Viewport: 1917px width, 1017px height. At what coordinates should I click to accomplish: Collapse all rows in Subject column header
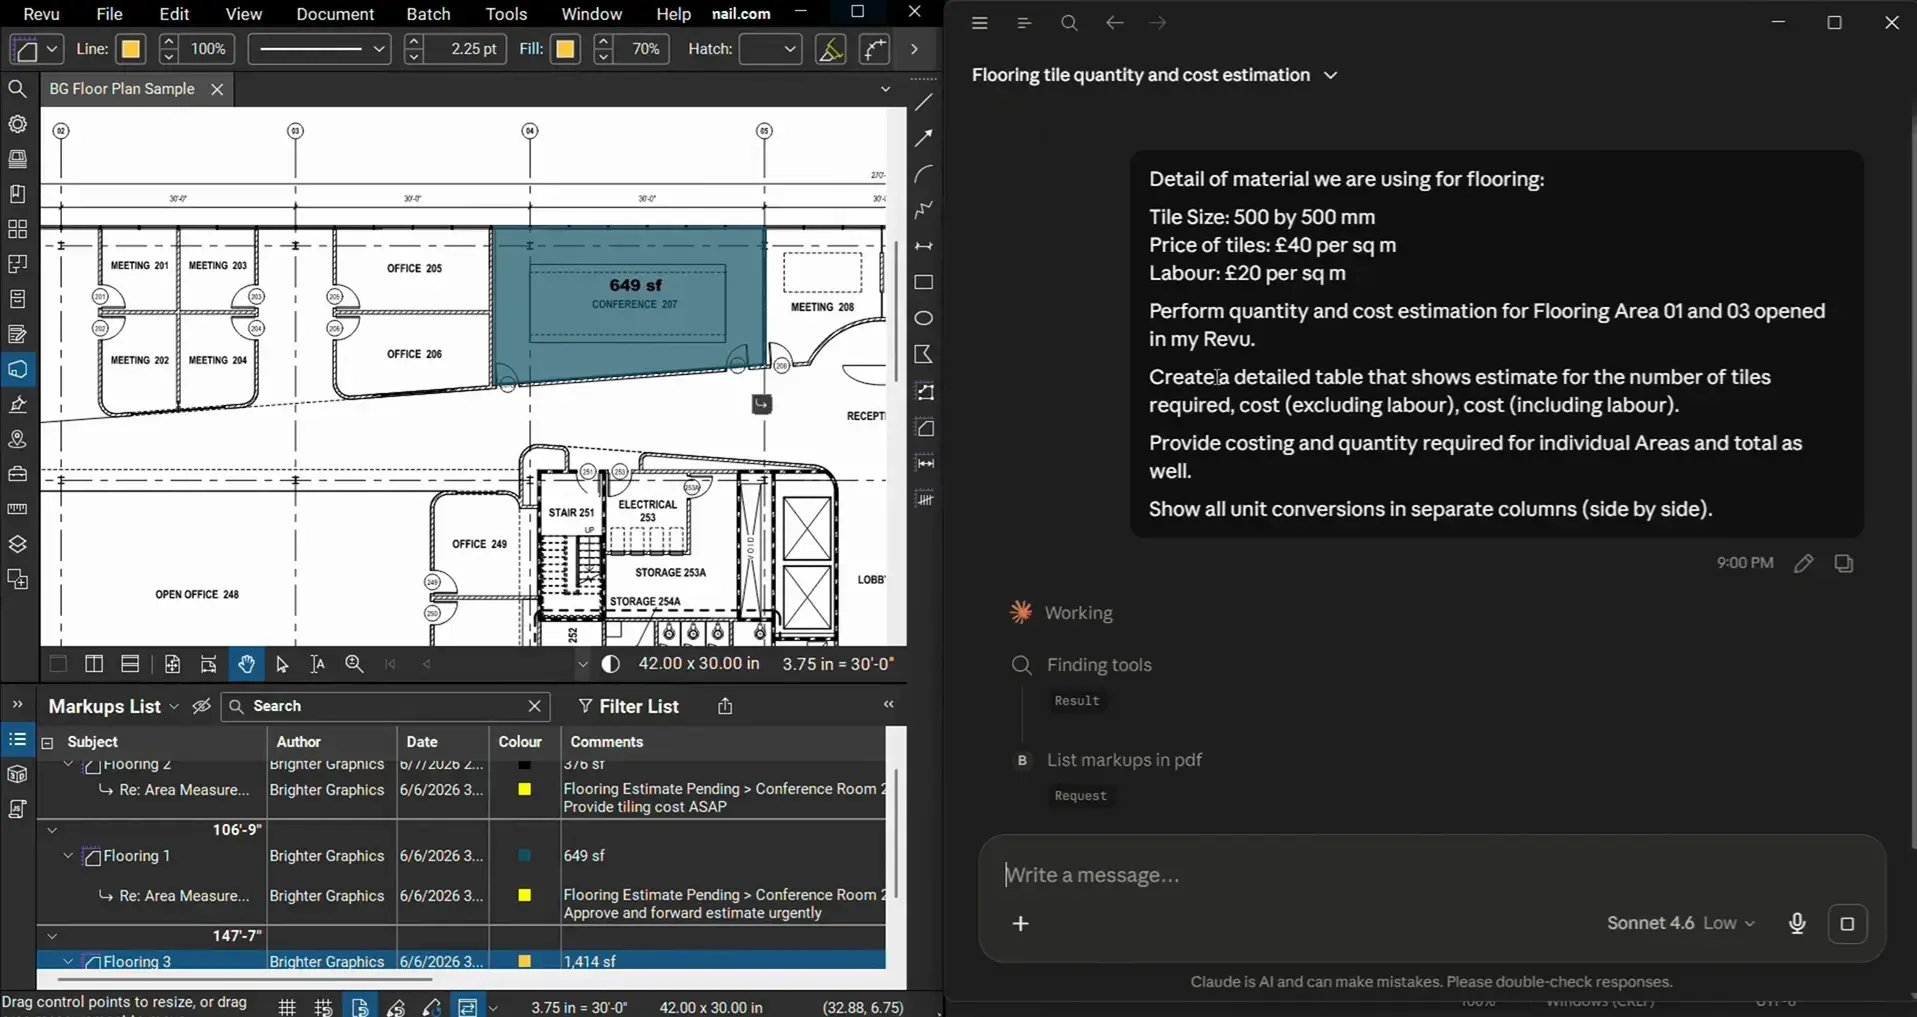(x=47, y=742)
